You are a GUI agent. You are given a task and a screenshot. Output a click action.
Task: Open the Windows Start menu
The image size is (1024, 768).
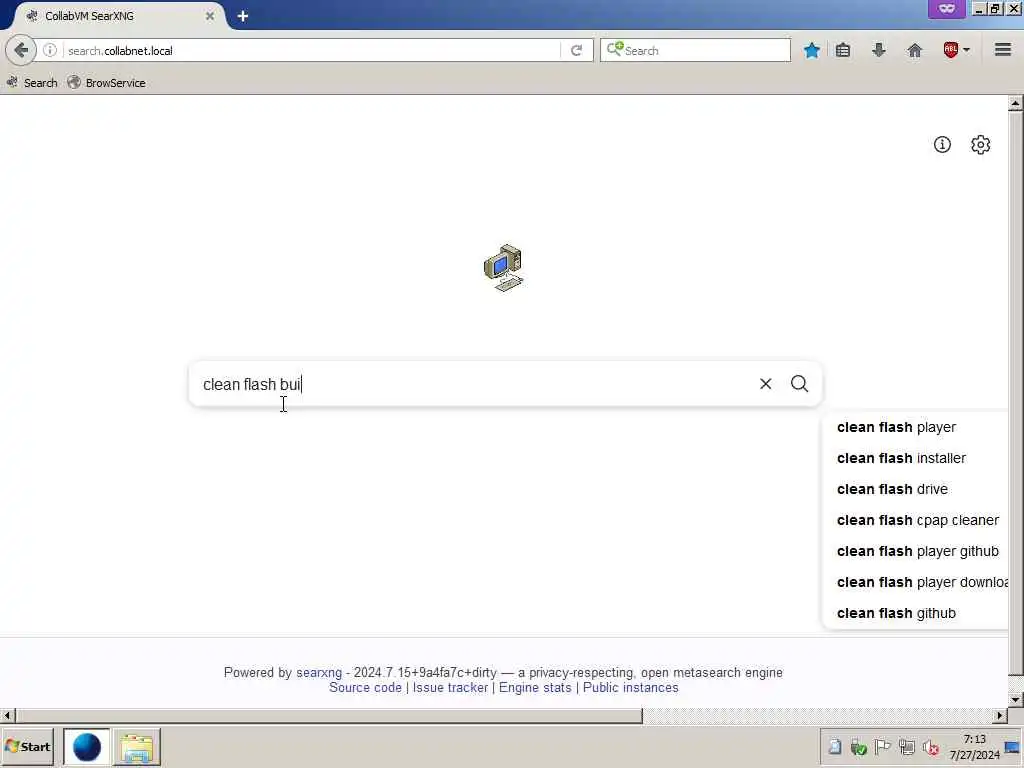click(x=27, y=746)
